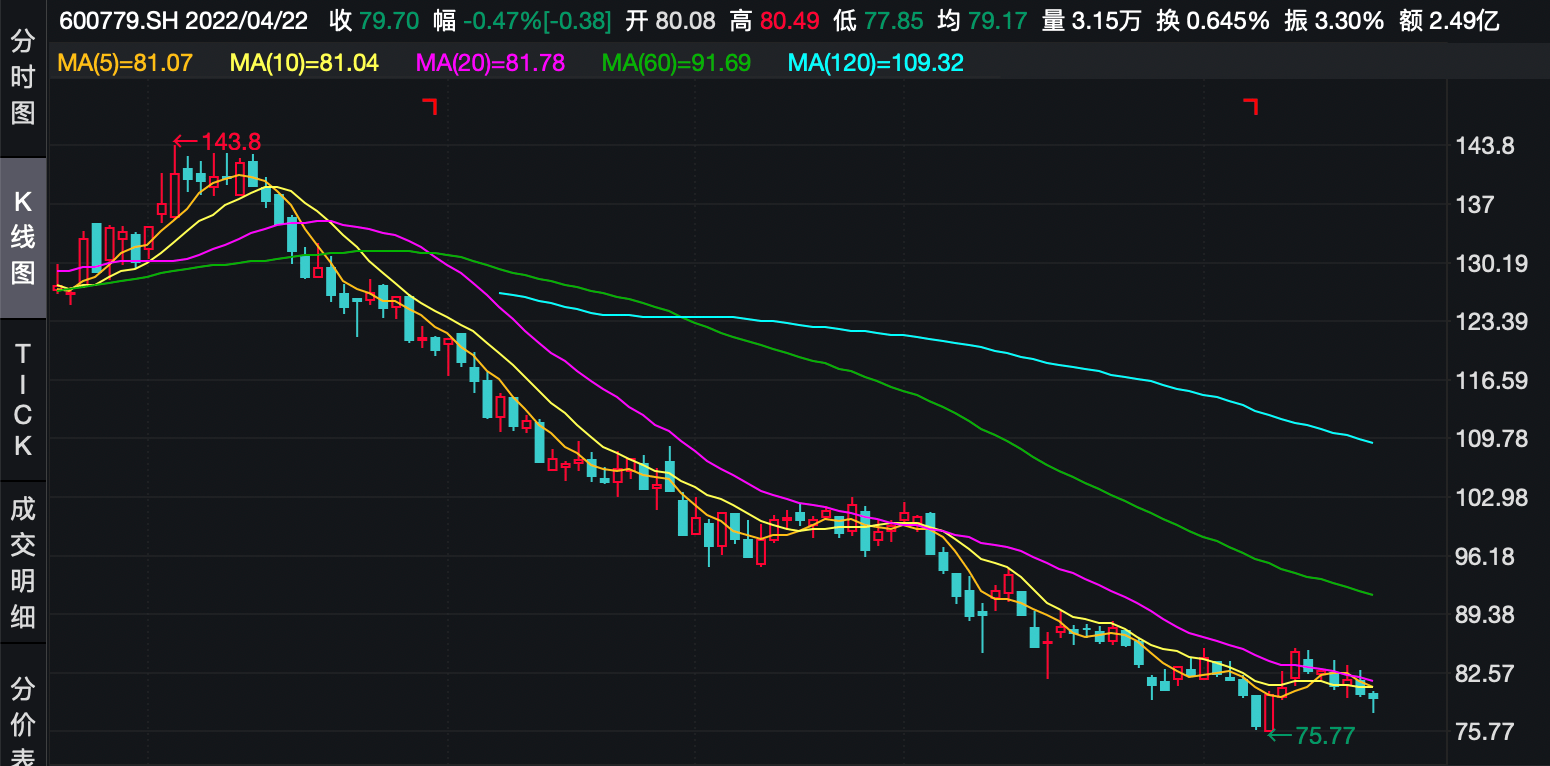Select the magenta MA(20)=81.78 indicator label
This screenshot has height=766, width=1550.
(490, 63)
